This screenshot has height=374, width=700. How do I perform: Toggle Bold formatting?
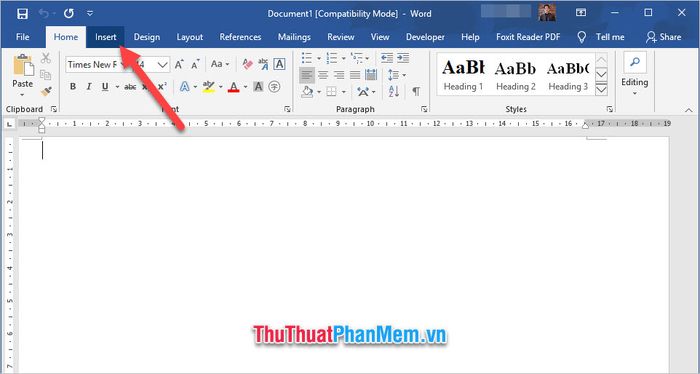click(x=73, y=87)
